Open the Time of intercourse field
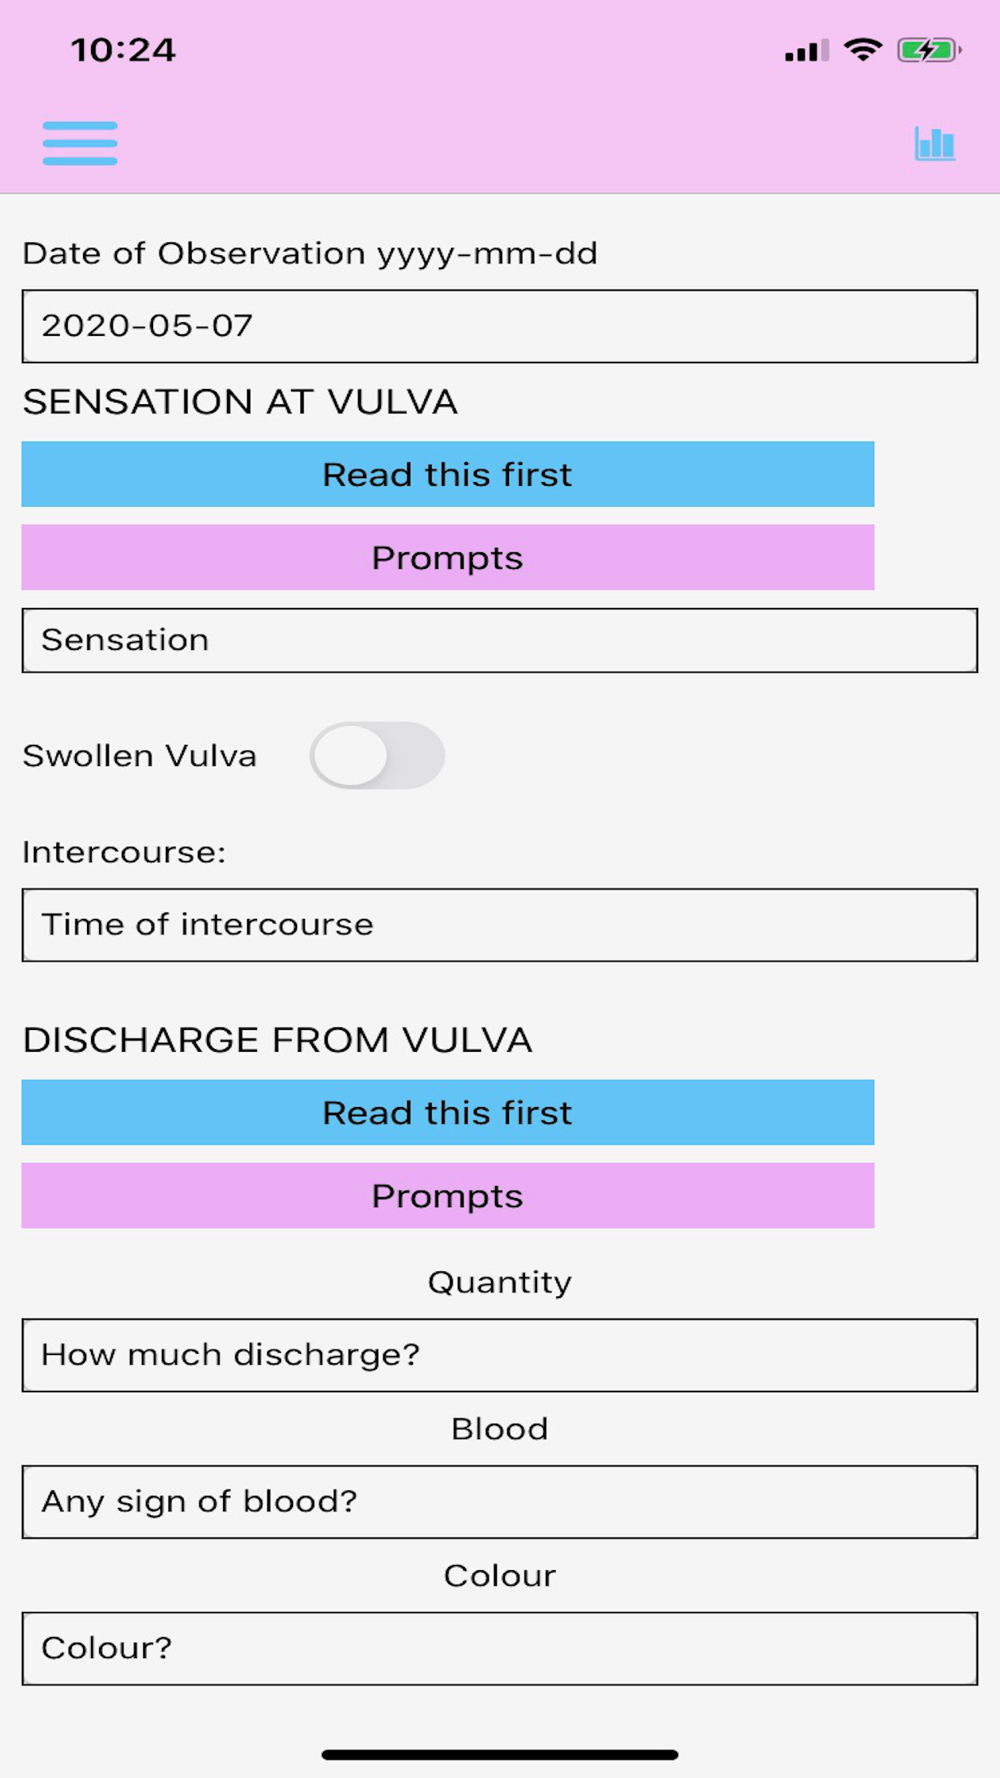 coord(499,925)
